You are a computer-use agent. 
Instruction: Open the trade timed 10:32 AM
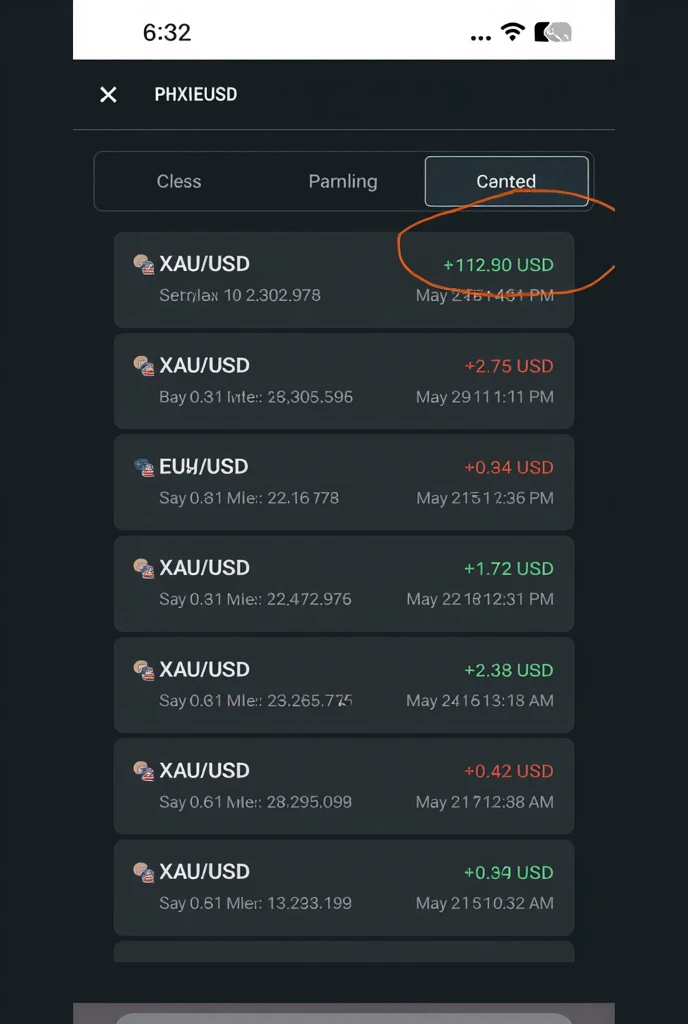[344, 888]
